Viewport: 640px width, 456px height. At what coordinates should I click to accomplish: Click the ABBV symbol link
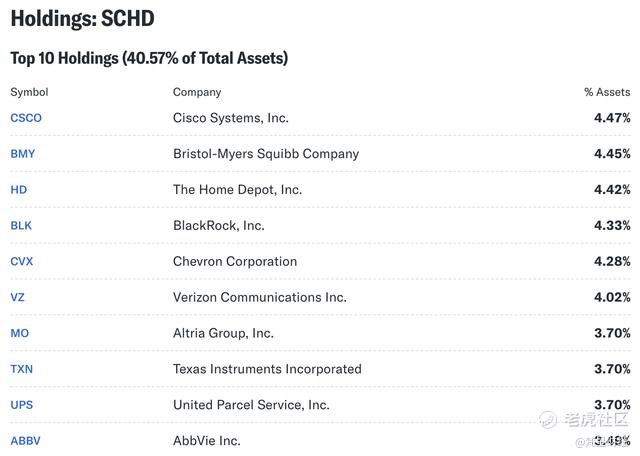point(26,441)
